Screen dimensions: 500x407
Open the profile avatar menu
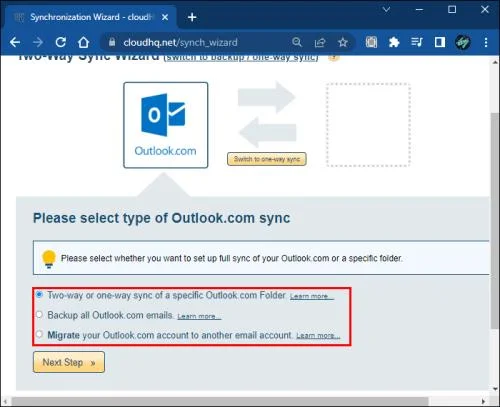click(x=463, y=42)
